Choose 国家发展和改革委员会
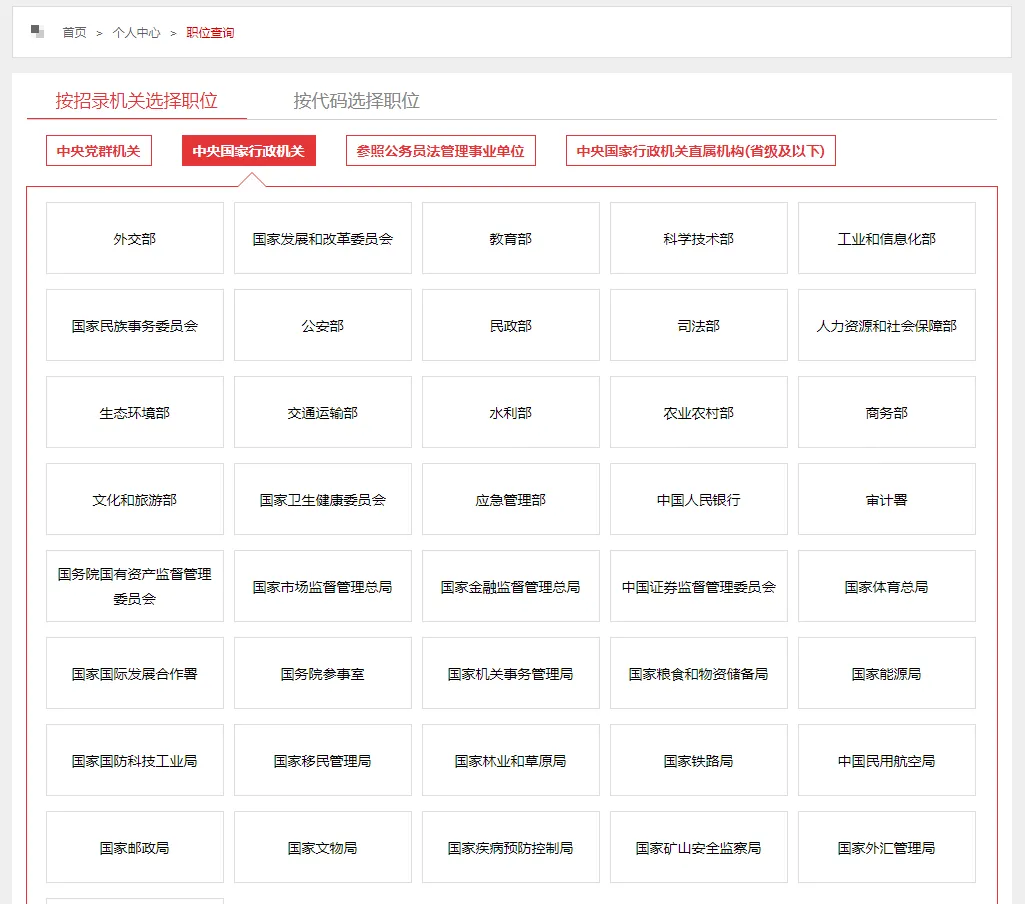Image resolution: width=1025 pixels, height=904 pixels. coord(323,239)
